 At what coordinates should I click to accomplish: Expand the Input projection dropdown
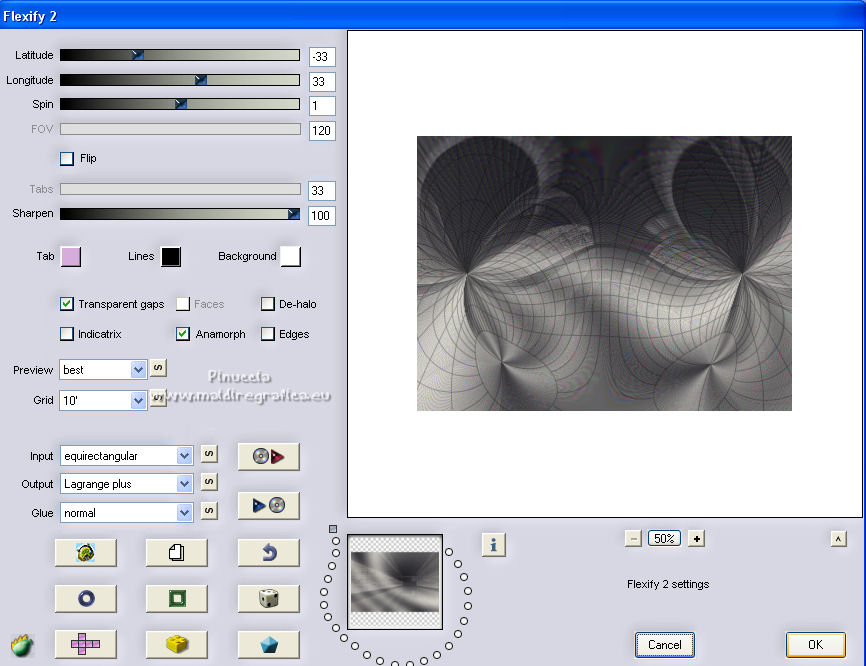184,456
